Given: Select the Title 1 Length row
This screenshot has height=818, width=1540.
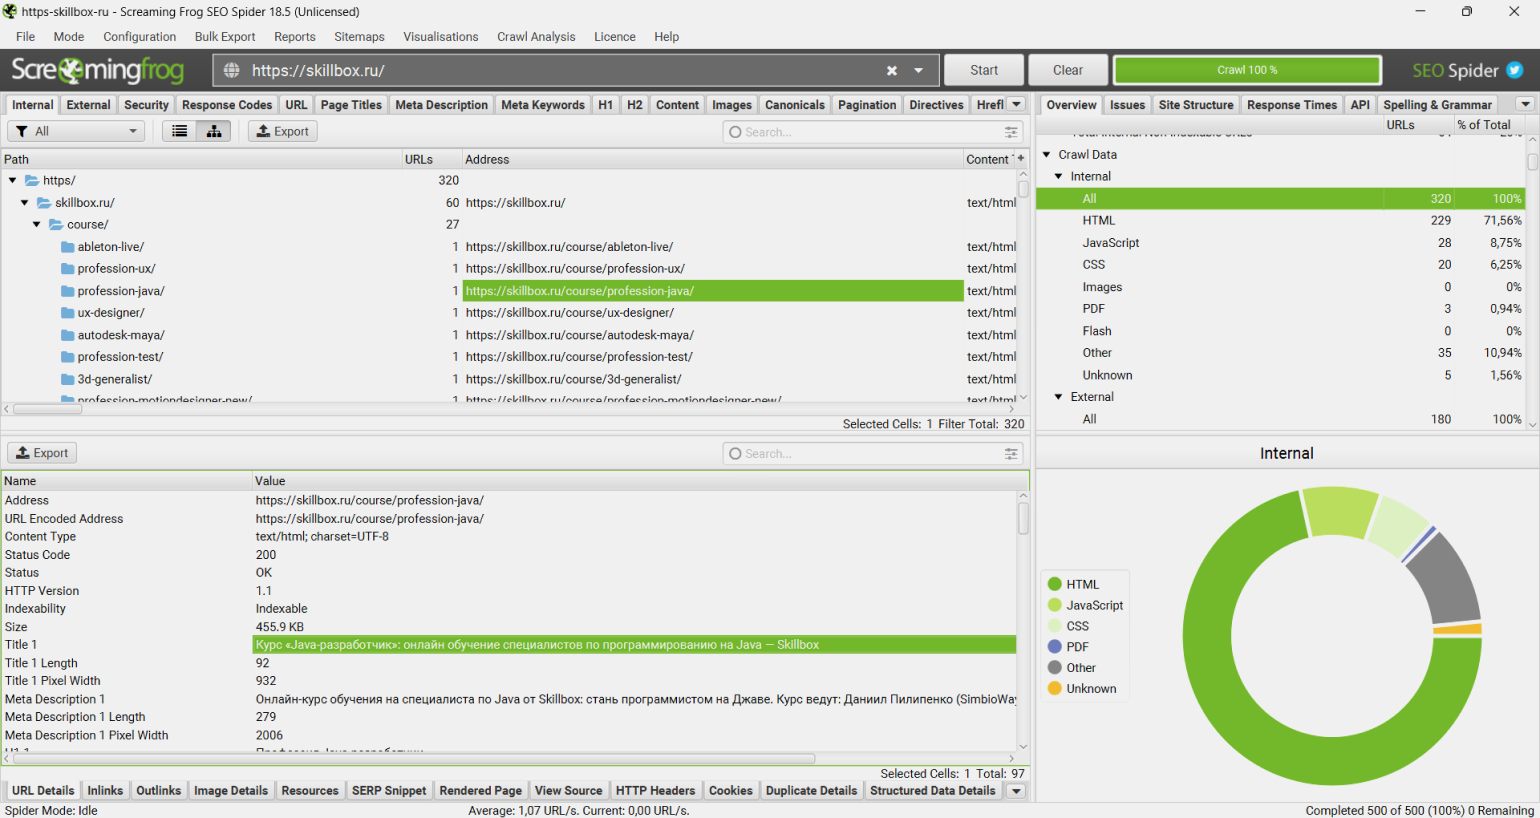Looking at the screenshot, I should point(509,663).
